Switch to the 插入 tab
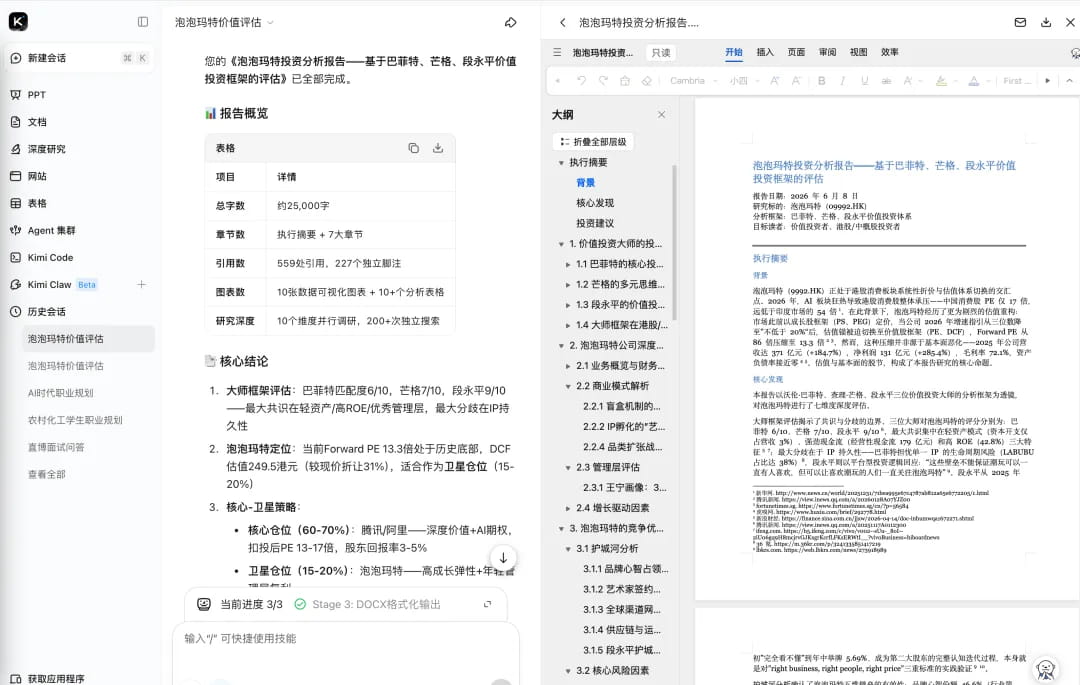1080x685 pixels. 765,52
